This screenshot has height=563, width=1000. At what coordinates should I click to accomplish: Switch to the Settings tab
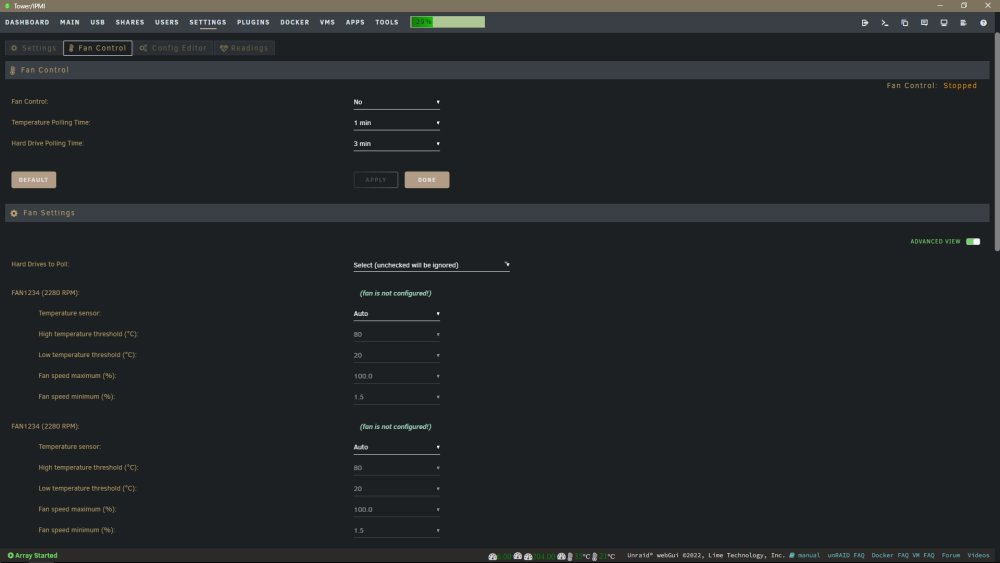coord(34,48)
